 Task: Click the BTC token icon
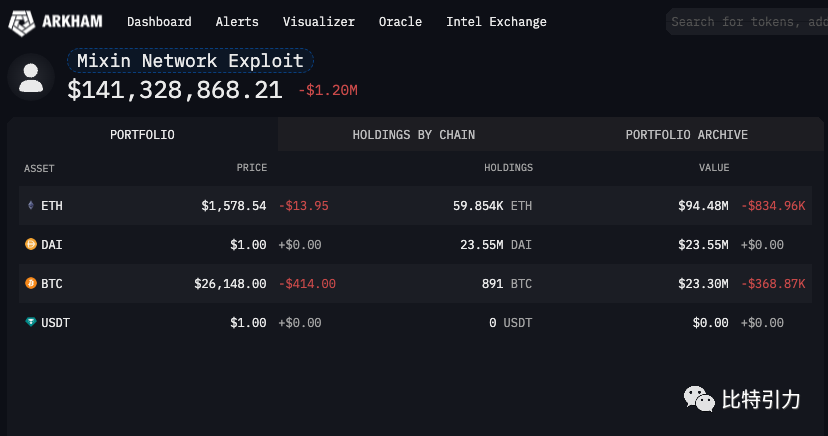(x=30, y=284)
